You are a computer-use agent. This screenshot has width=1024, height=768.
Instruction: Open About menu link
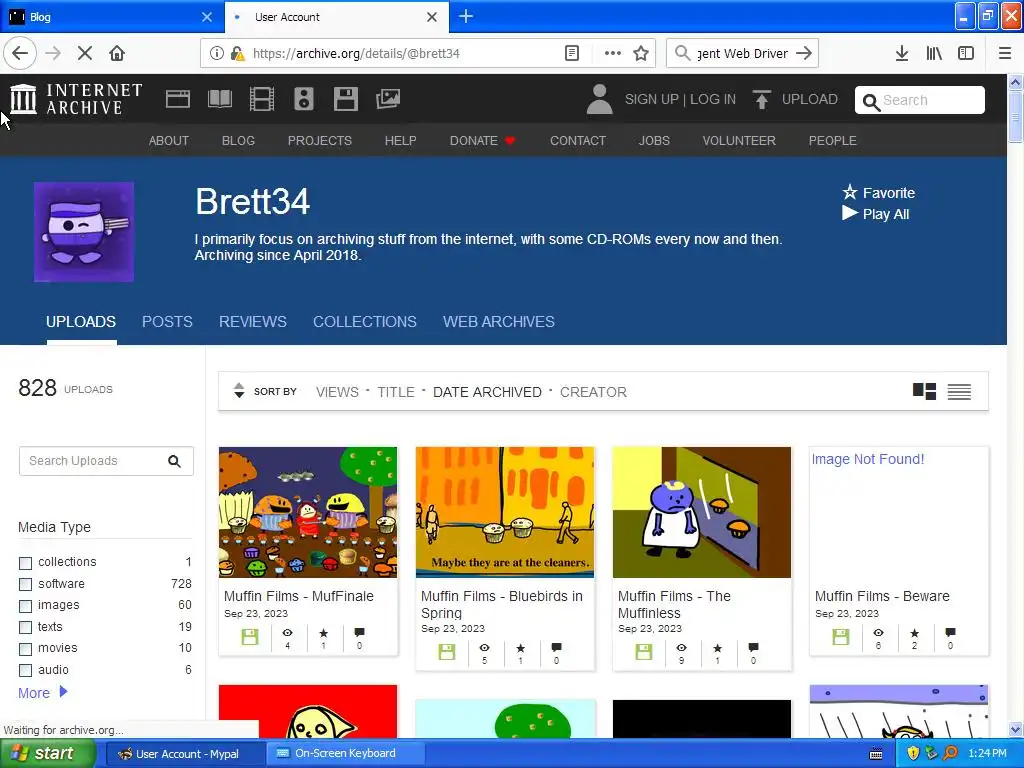coord(168,140)
